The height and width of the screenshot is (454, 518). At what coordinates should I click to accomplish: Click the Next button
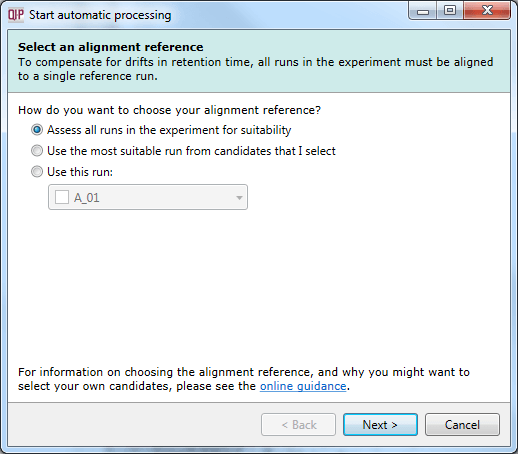[380, 425]
